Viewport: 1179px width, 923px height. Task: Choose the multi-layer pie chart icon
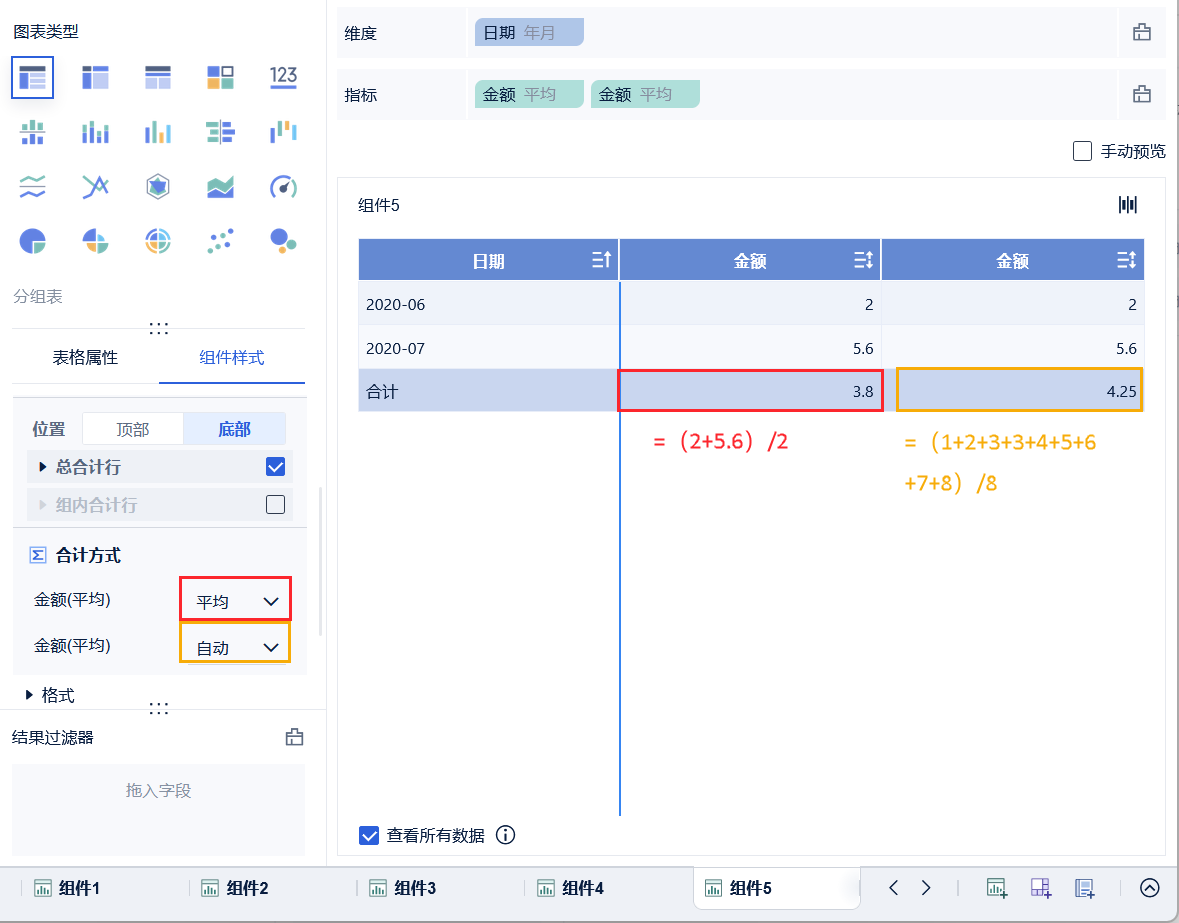pos(158,241)
